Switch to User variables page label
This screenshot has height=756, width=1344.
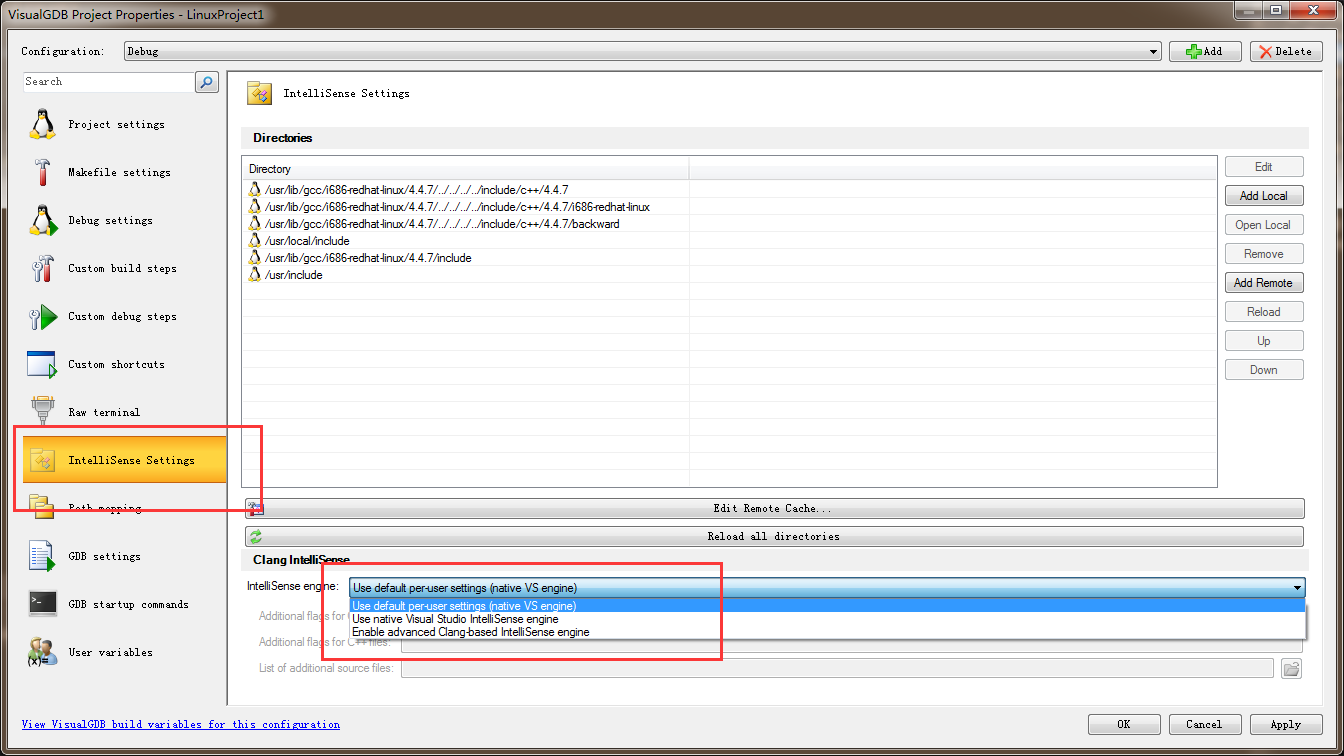pyautogui.click(x=110, y=652)
